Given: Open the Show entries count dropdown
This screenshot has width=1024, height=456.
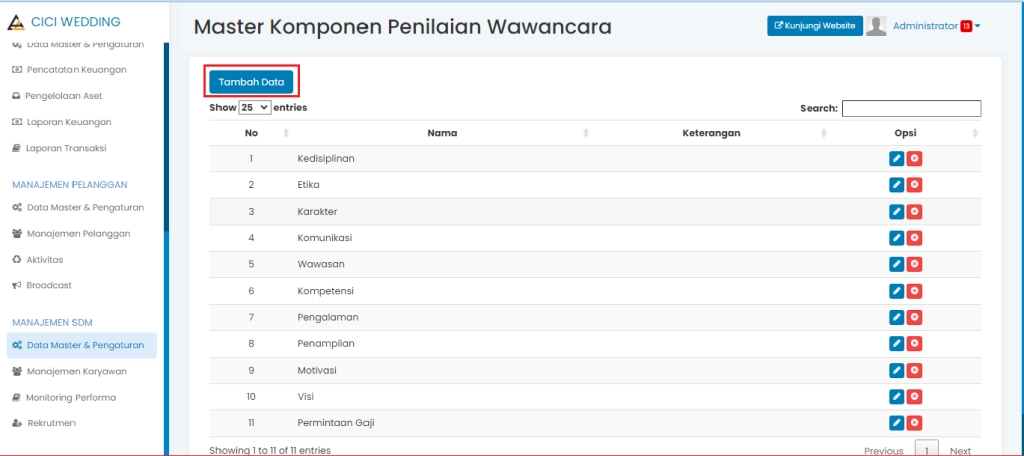Looking at the screenshot, I should point(255,107).
